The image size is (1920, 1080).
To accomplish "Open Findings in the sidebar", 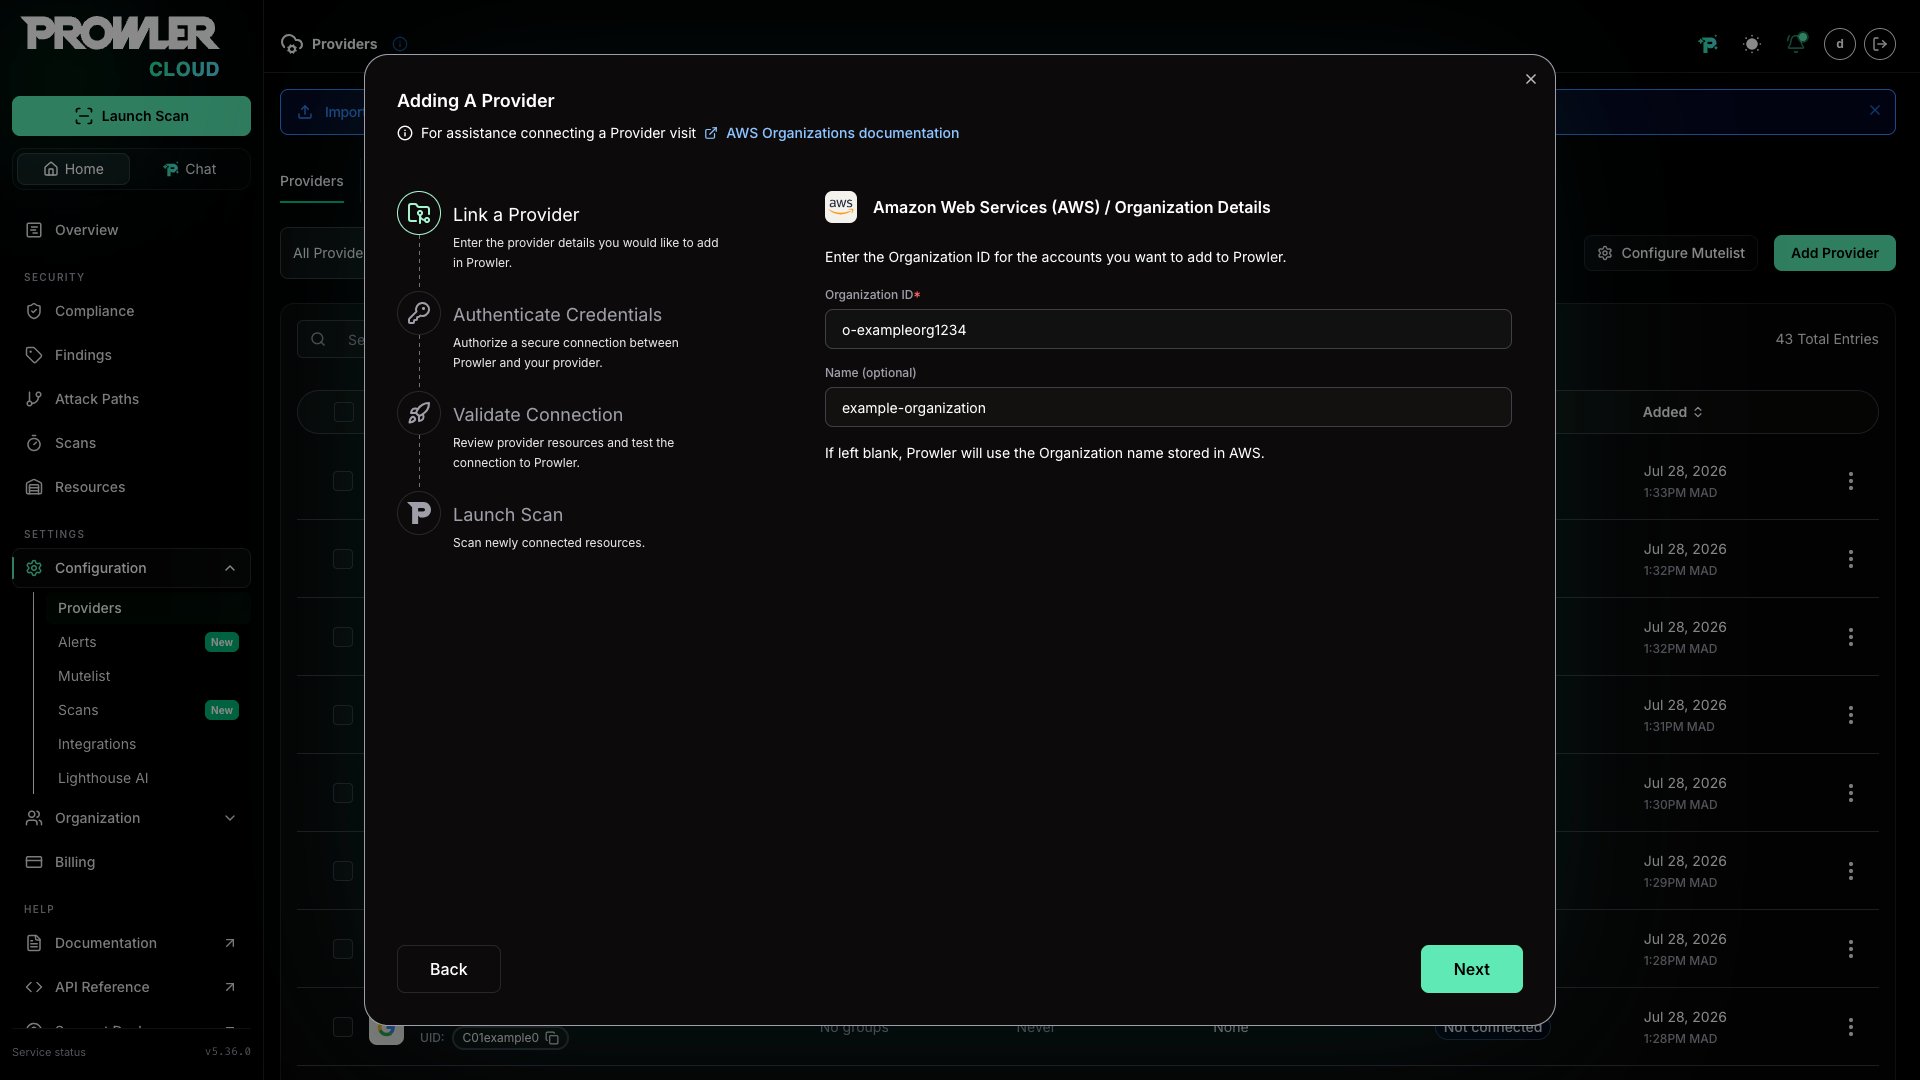I will [83, 355].
